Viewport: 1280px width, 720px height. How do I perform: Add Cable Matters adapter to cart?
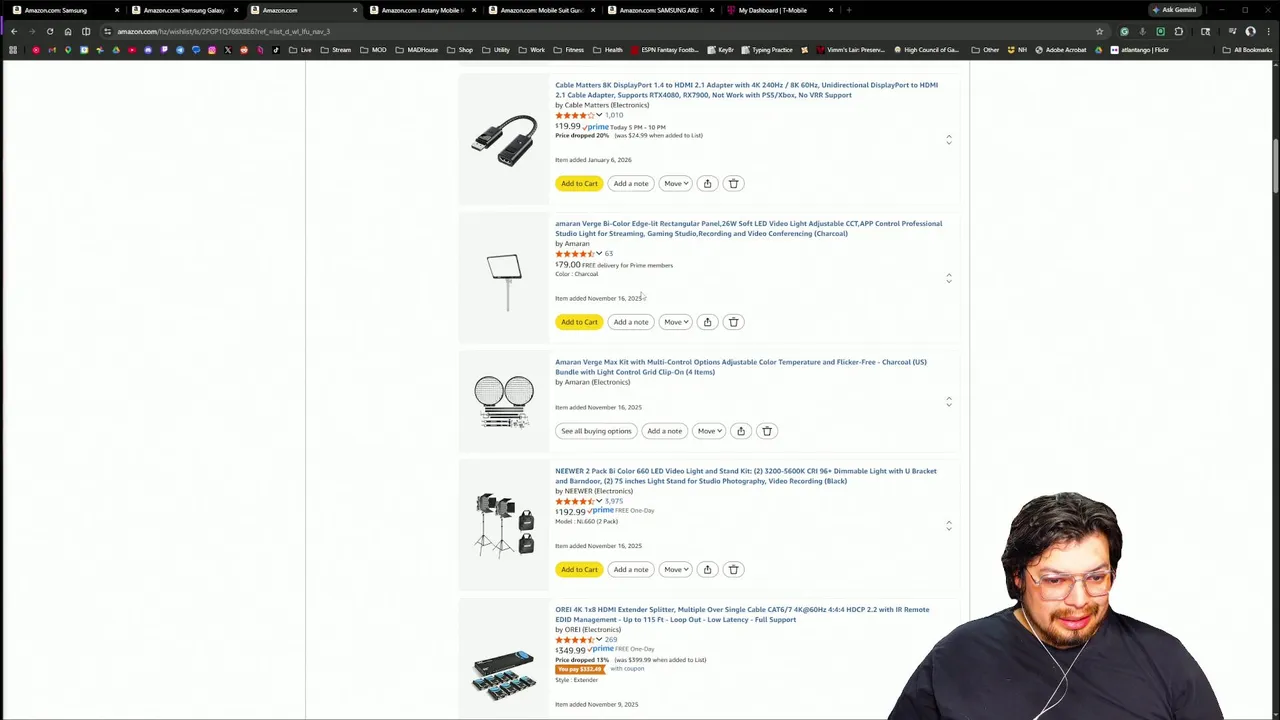[579, 183]
